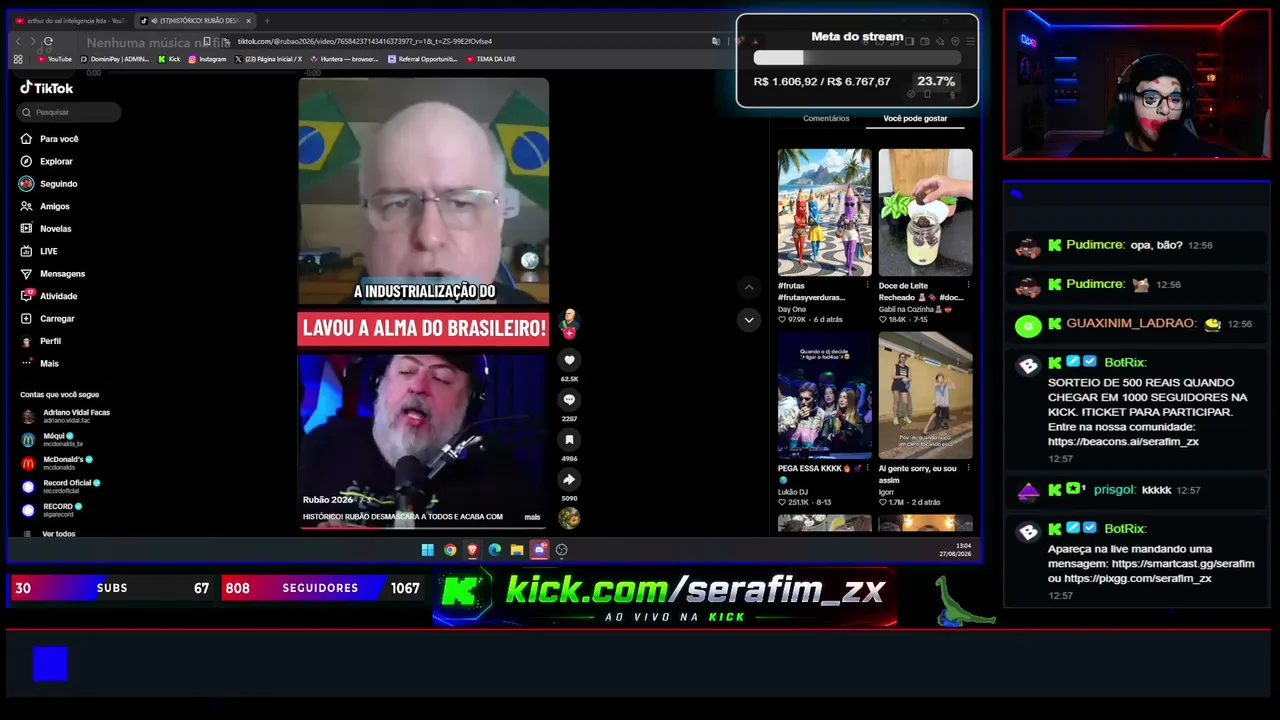Open the PEGA ESSA KKKK video thumbnail
Screen dimensions: 1280x720
[825, 396]
